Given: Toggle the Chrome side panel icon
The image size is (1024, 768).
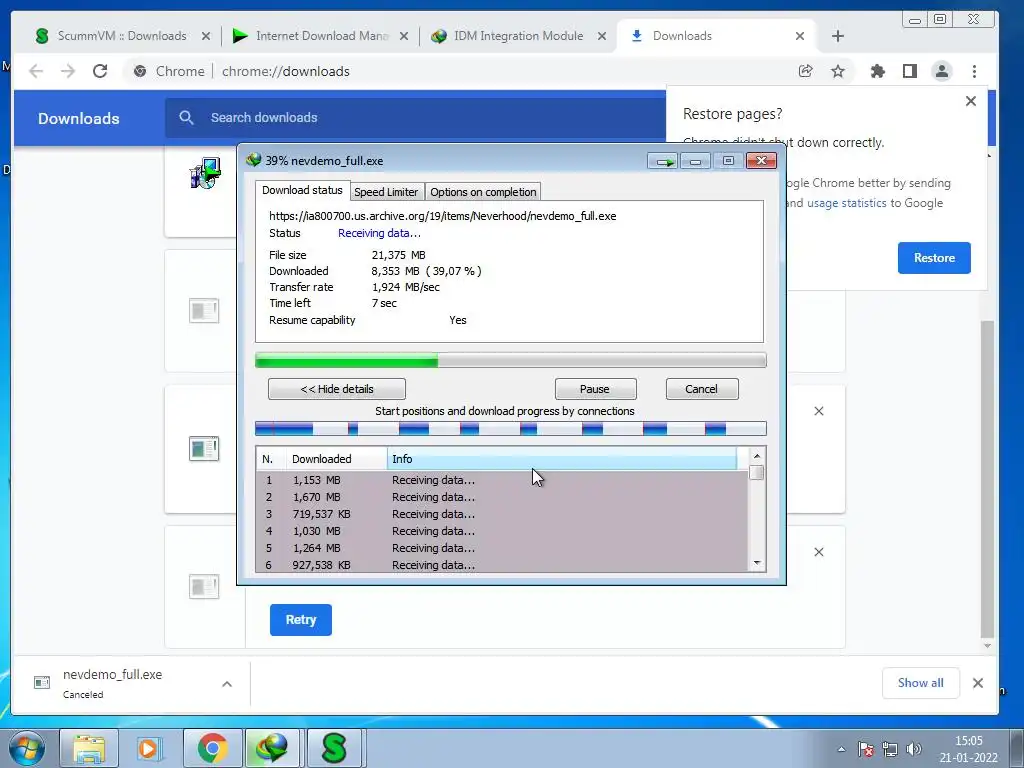Looking at the screenshot, I should coord(910,71).
